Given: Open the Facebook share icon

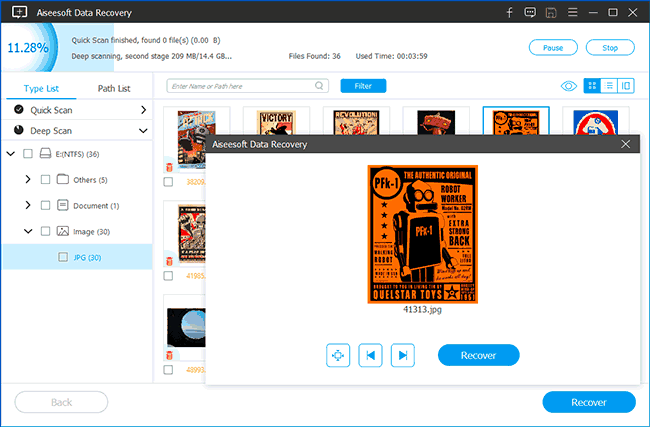Looking at the screenshot, I should (509, 12).
